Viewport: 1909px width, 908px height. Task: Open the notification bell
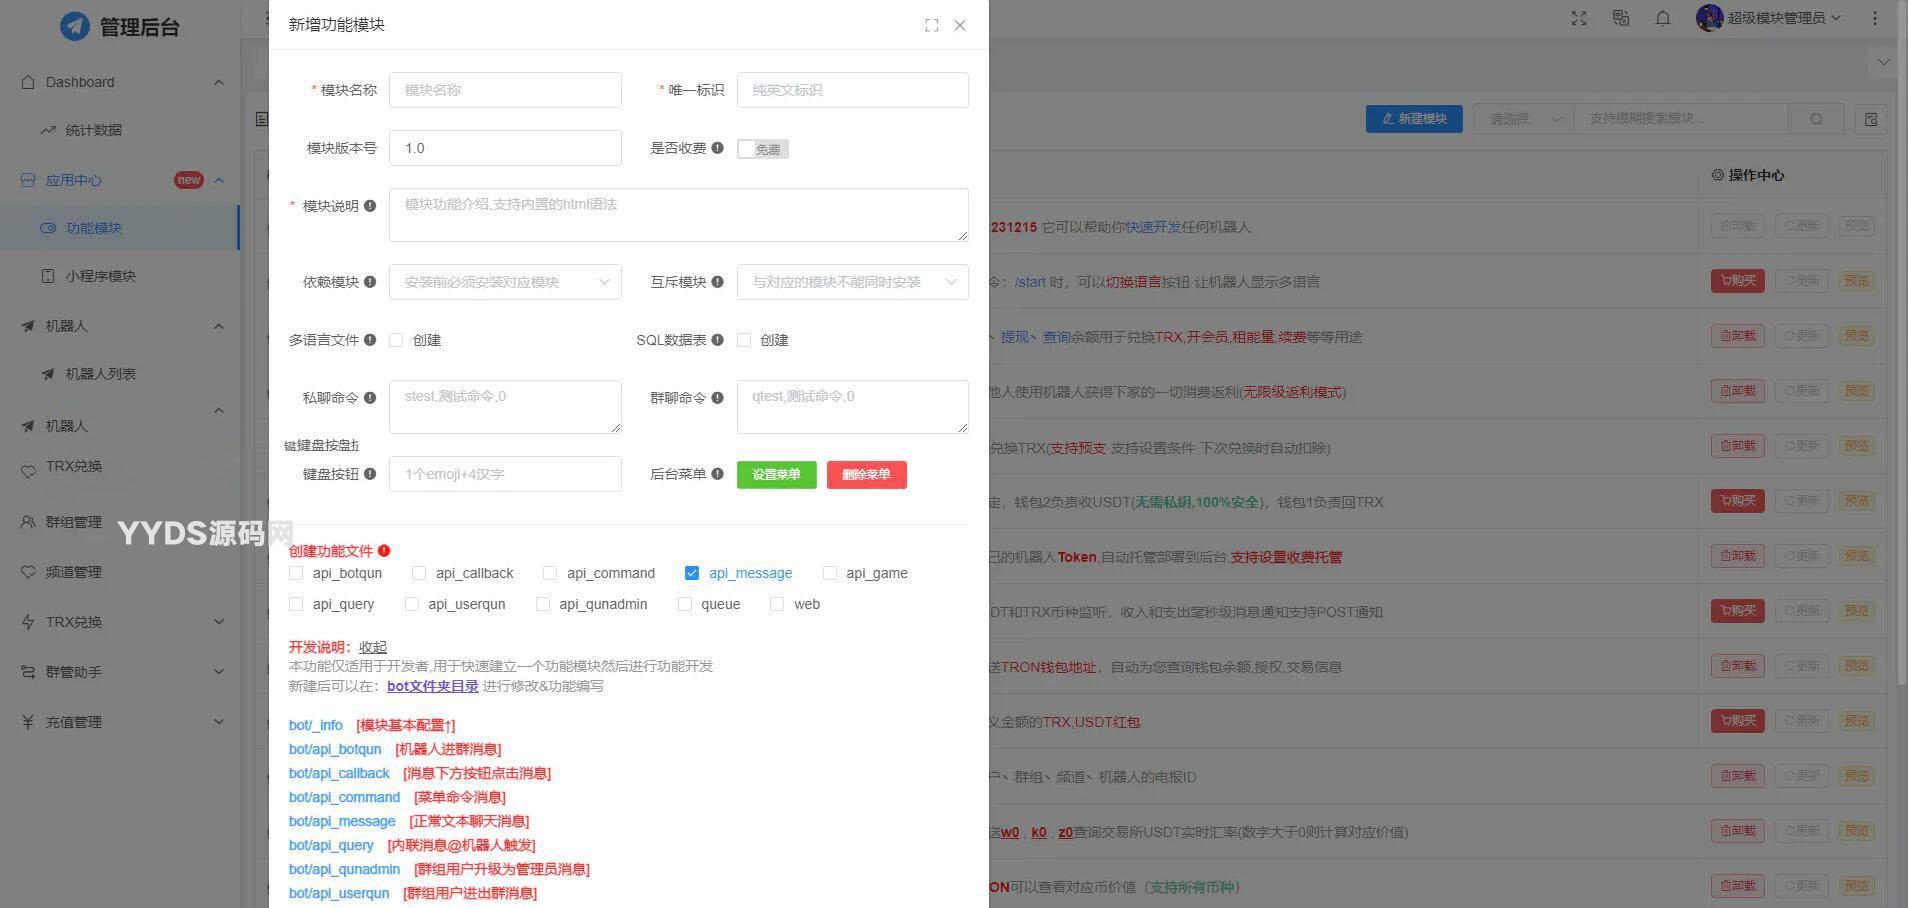pos(1663,18)
